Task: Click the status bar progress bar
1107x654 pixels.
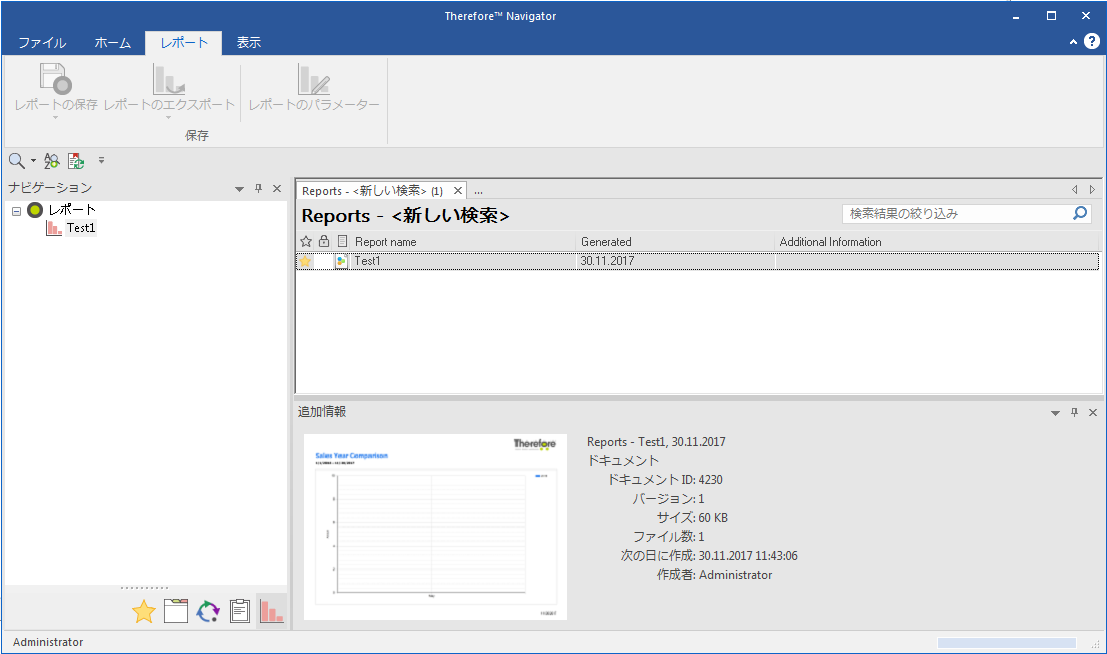Action: tap(1007, 643)
